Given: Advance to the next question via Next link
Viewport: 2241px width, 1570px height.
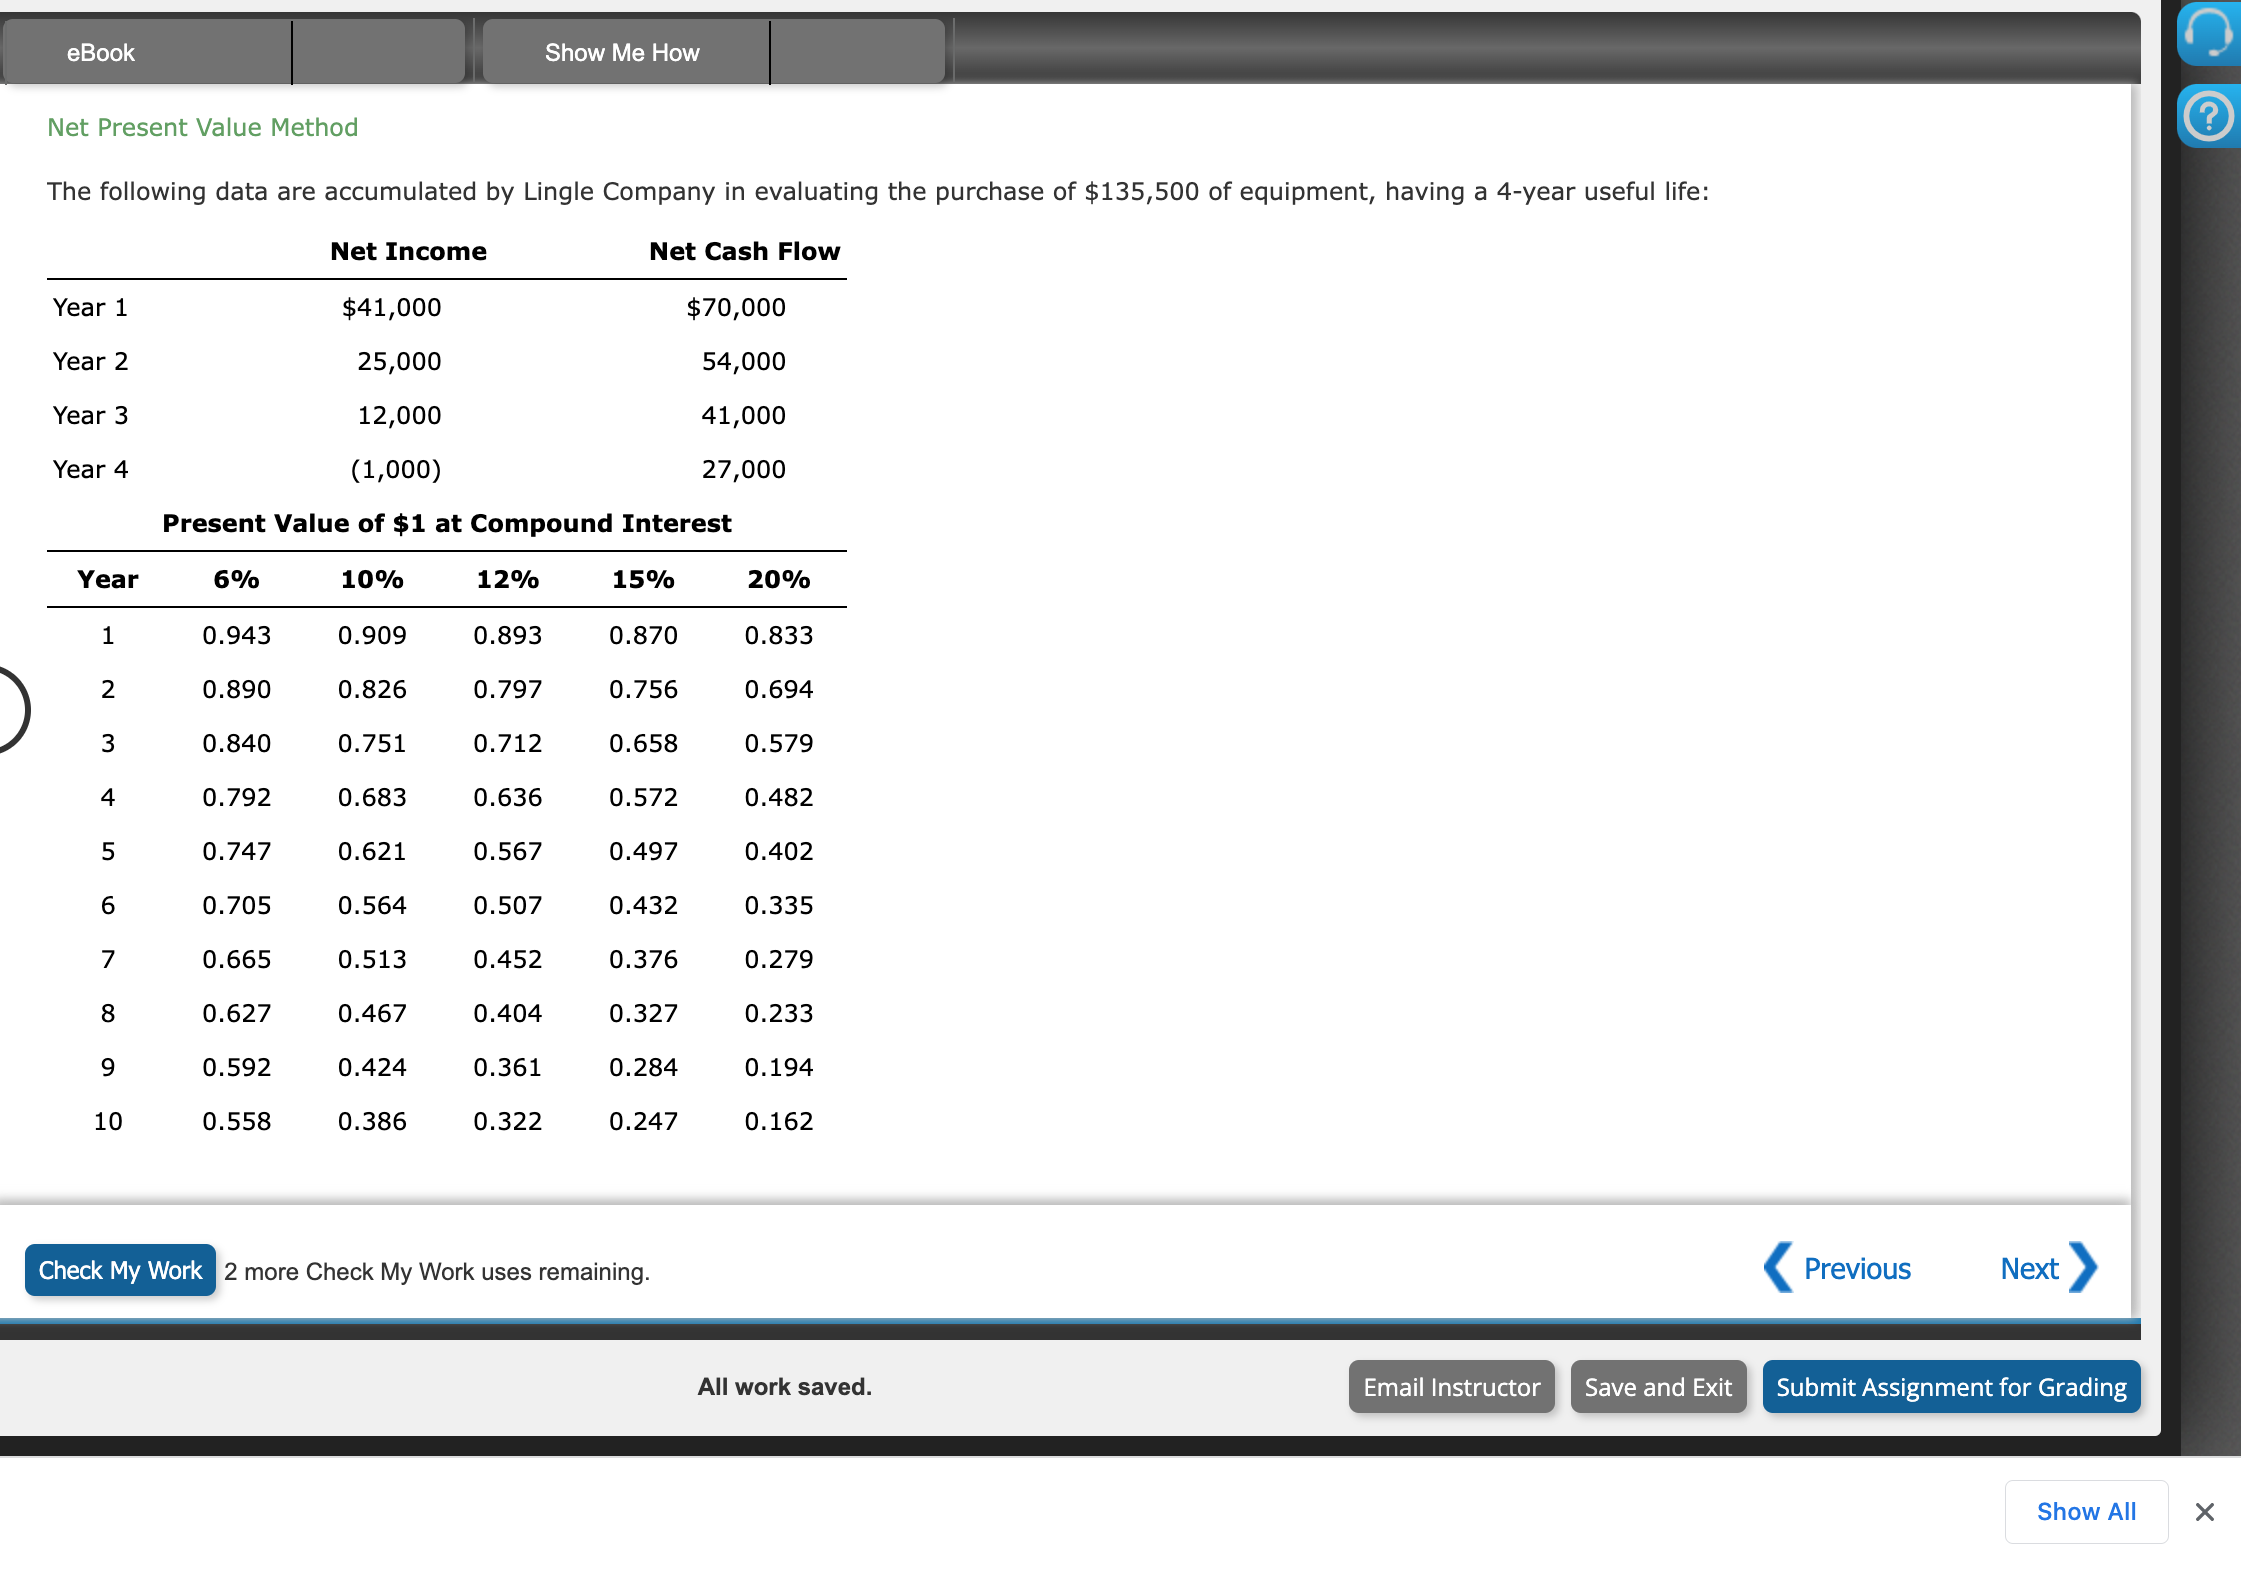Looking at the screenshot, I should point(2028,1268).
